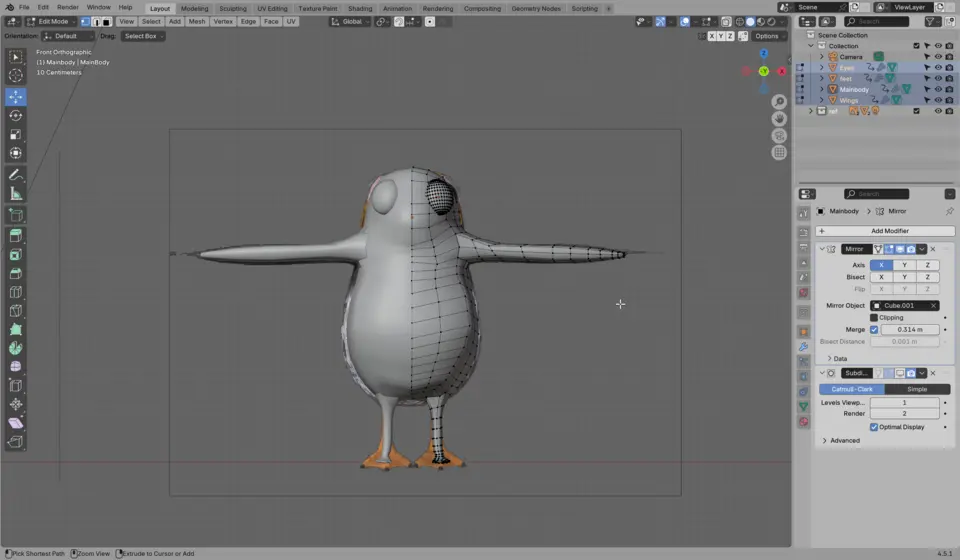Uncheck the Collection exclude checkbox

tap(916, 46)
